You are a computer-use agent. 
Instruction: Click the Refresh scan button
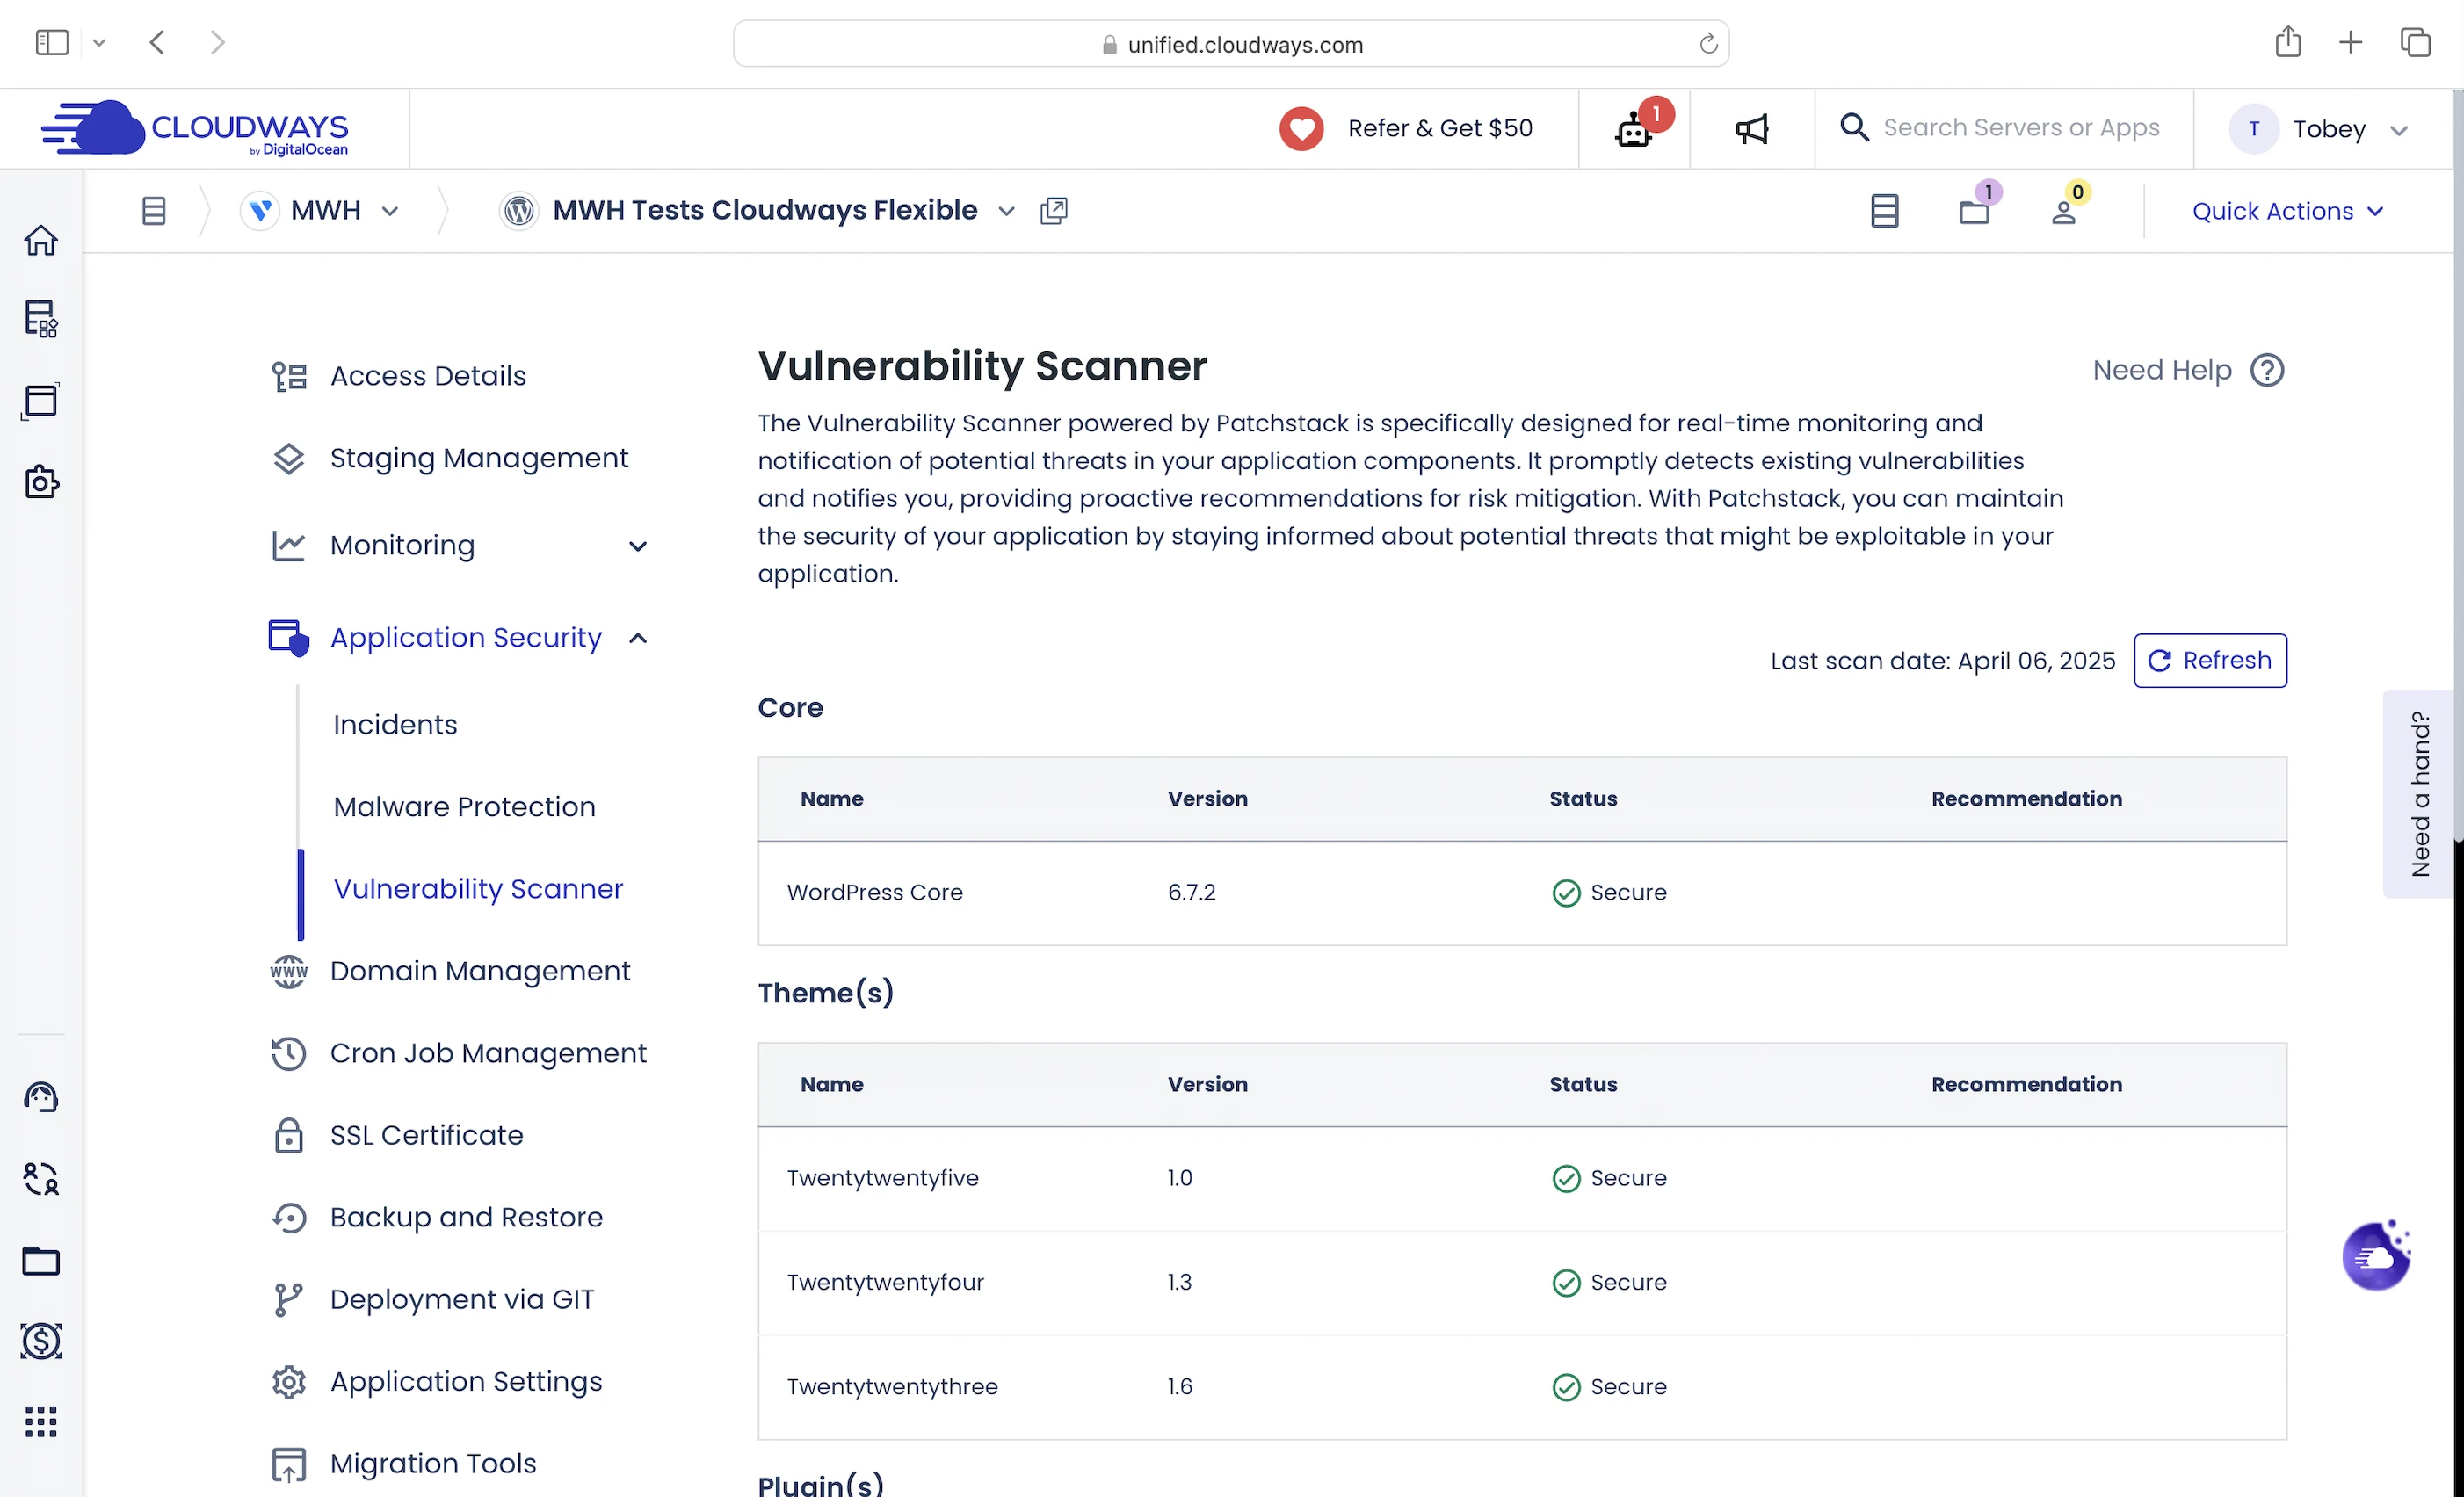click(x=2210, y=661)
